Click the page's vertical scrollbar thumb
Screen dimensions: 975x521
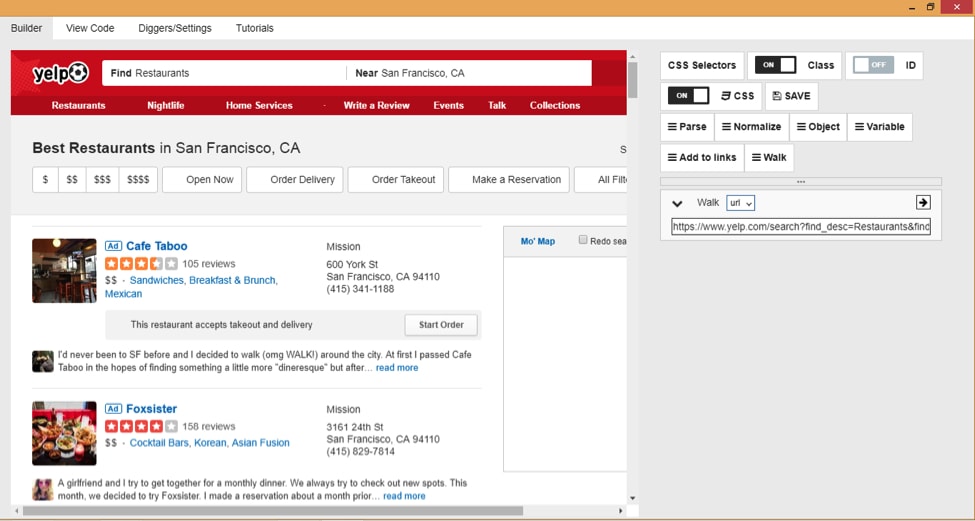click(x=632, y=80)
